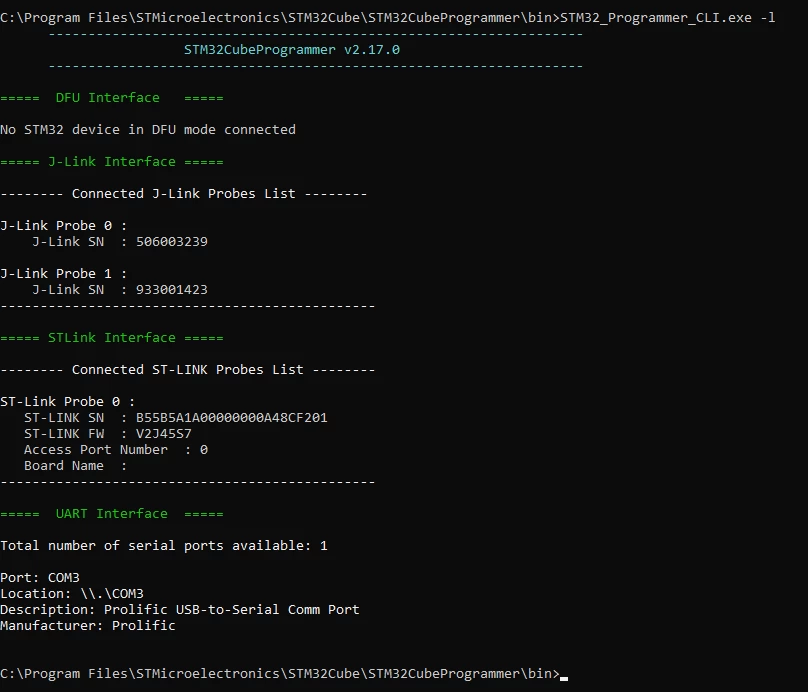
Task: Click the 'Connected ST-LINK Probes List' line
Action: tap(188, 370)
